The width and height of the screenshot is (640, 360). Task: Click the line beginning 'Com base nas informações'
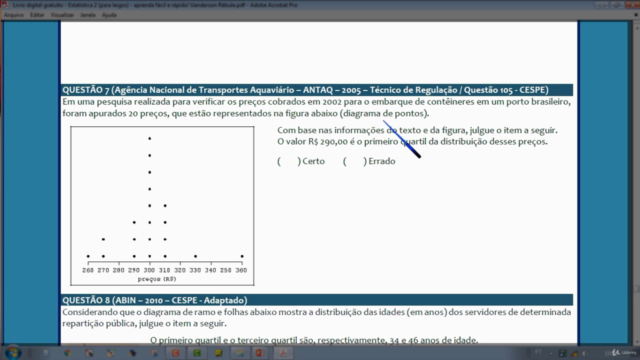[x=417, y=130]
